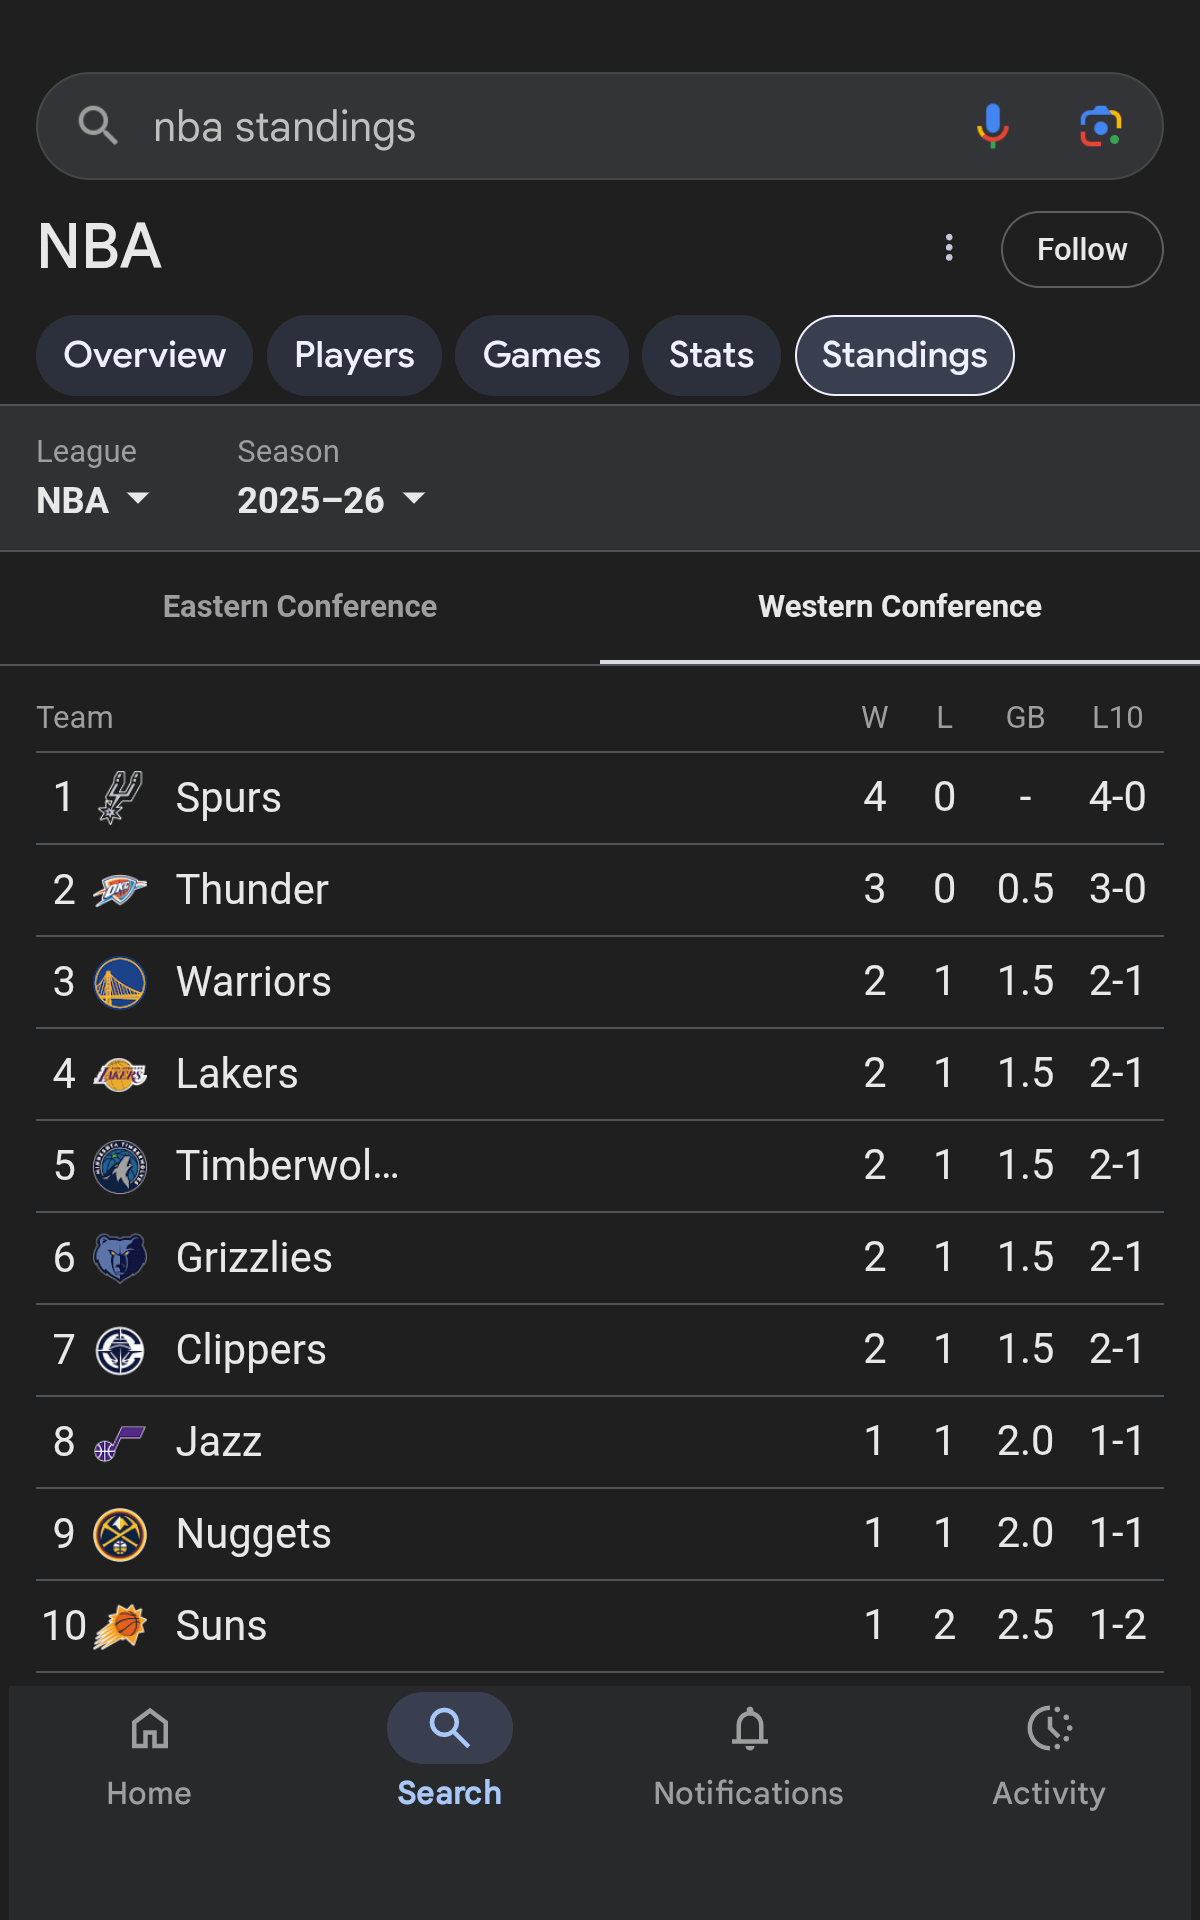This screenshot has width=1200, height=1920.
Task: Tap the Warriors team logo
Action: pyautogui.click(x=120, y=982)
